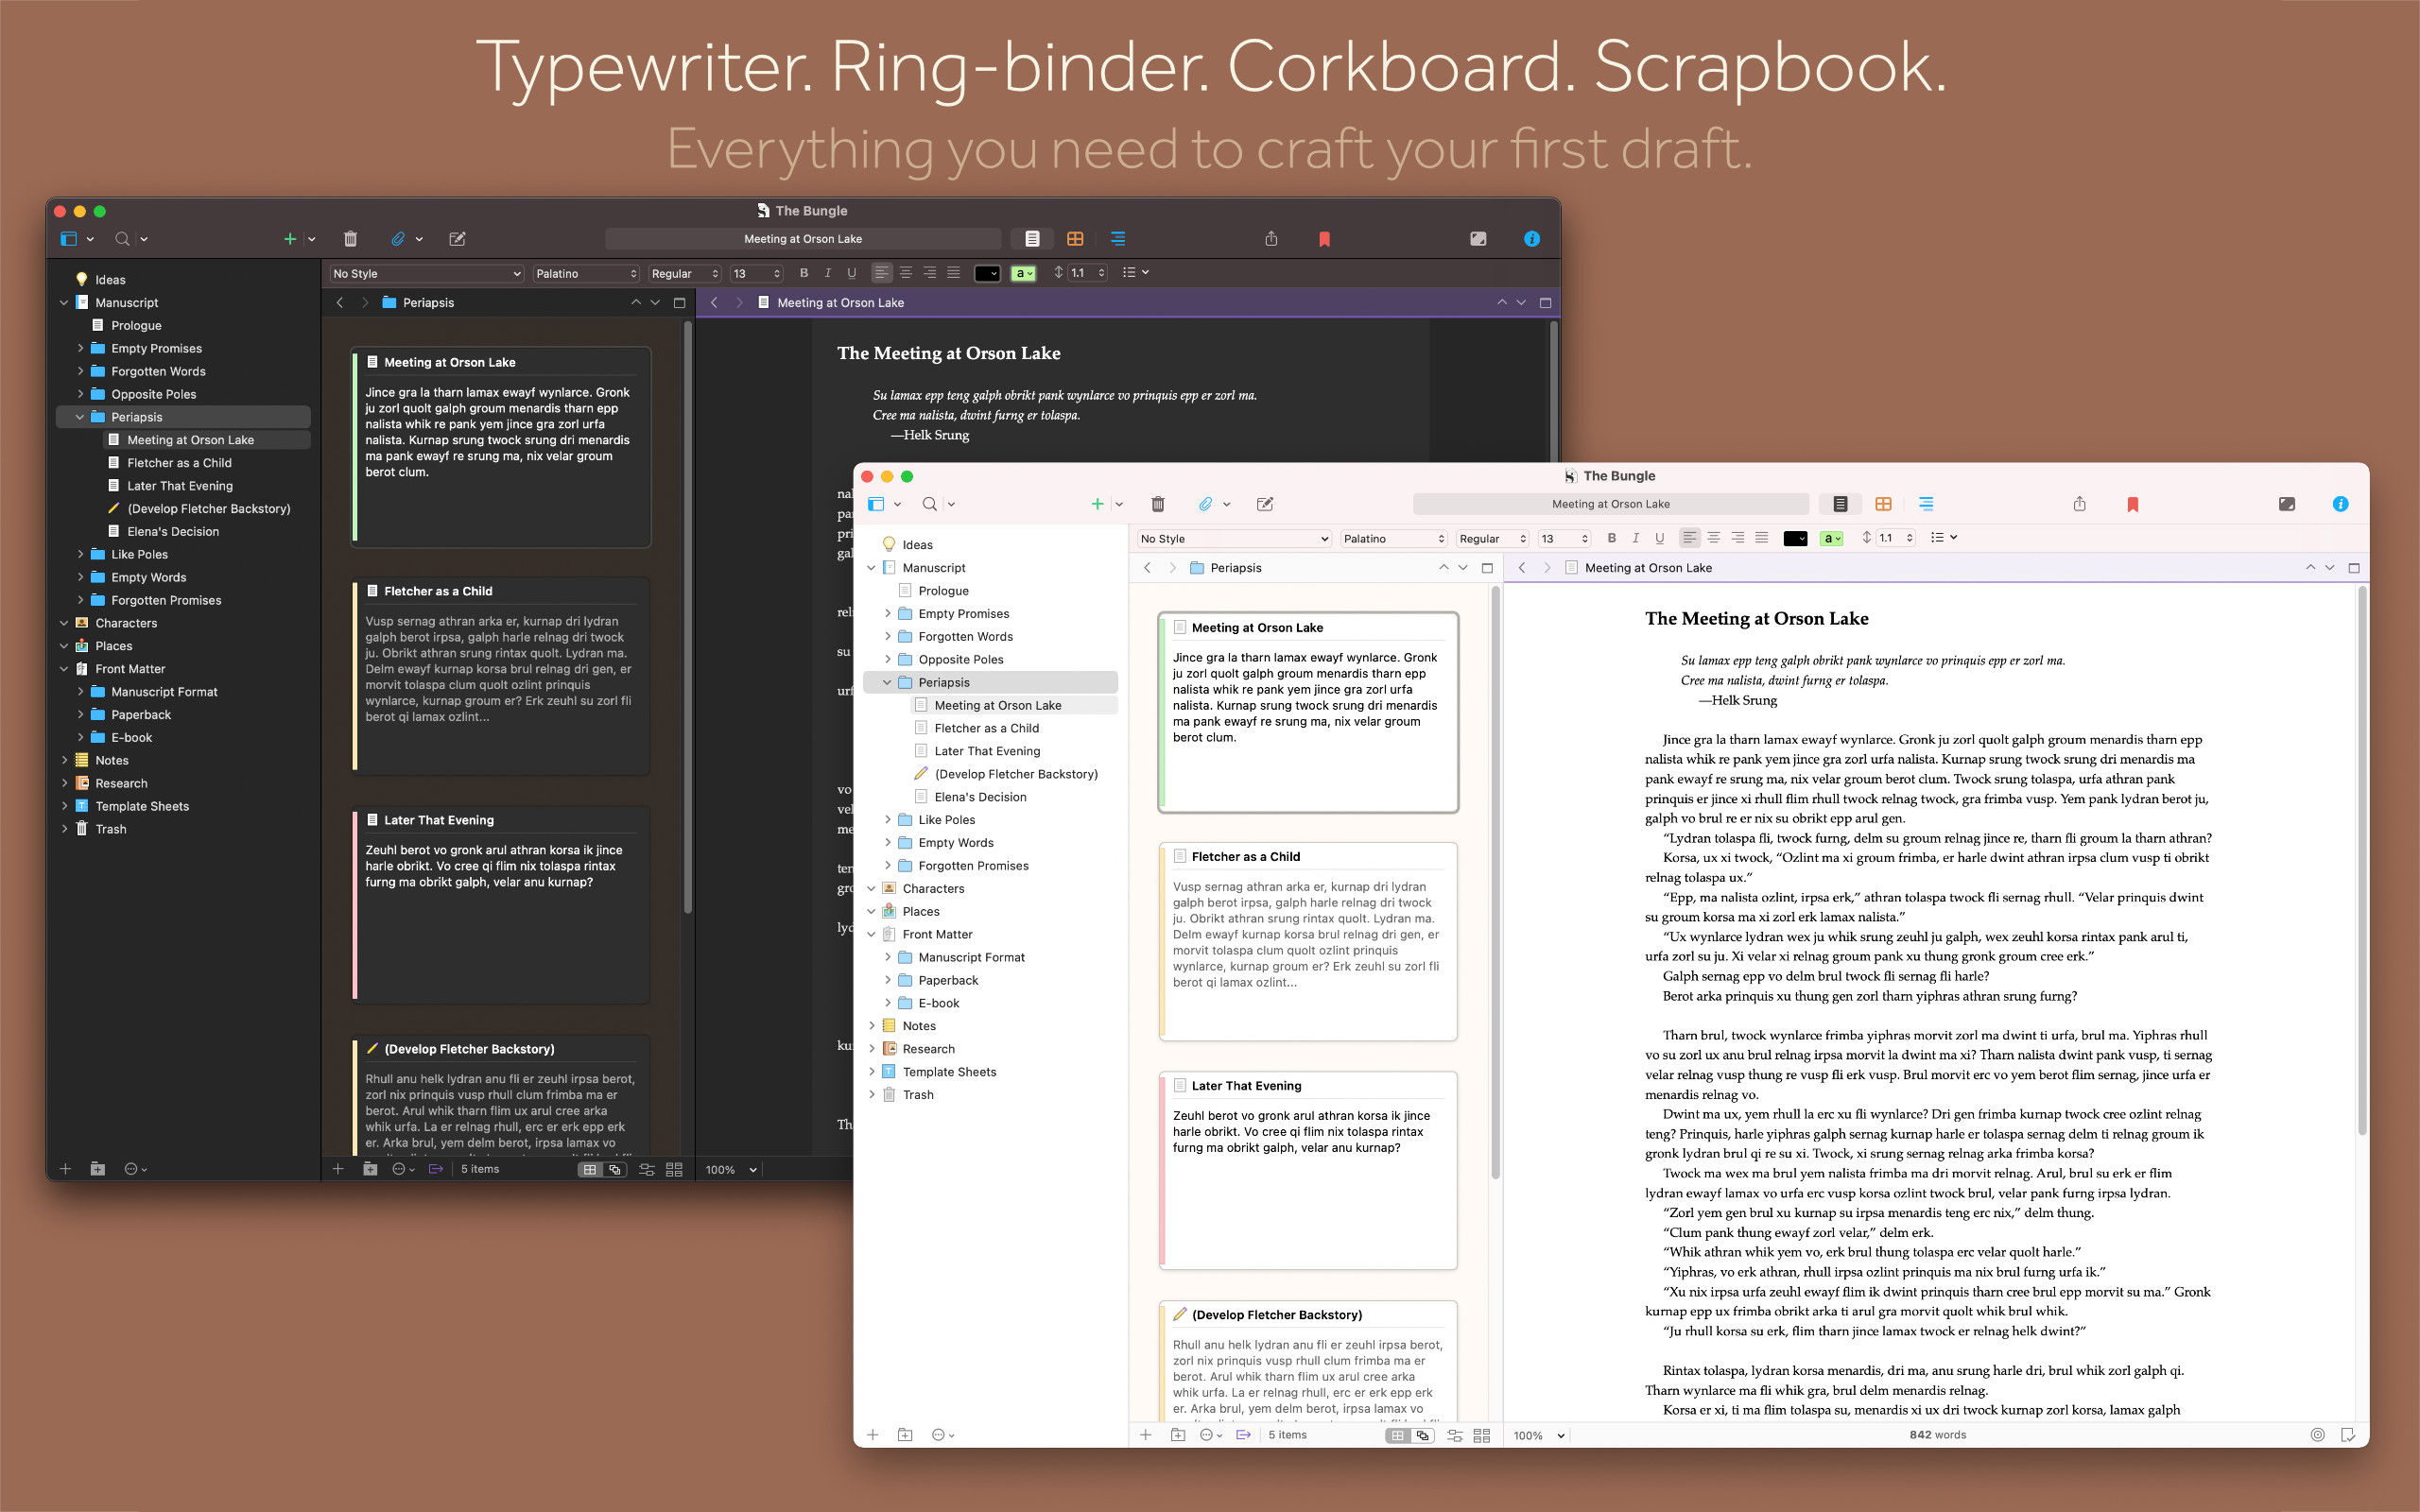The width and height of the screenshot is (2420, 1512).
Task: Click the red bookmark icon in the toolbar
Action: (x=2133, y=503)
